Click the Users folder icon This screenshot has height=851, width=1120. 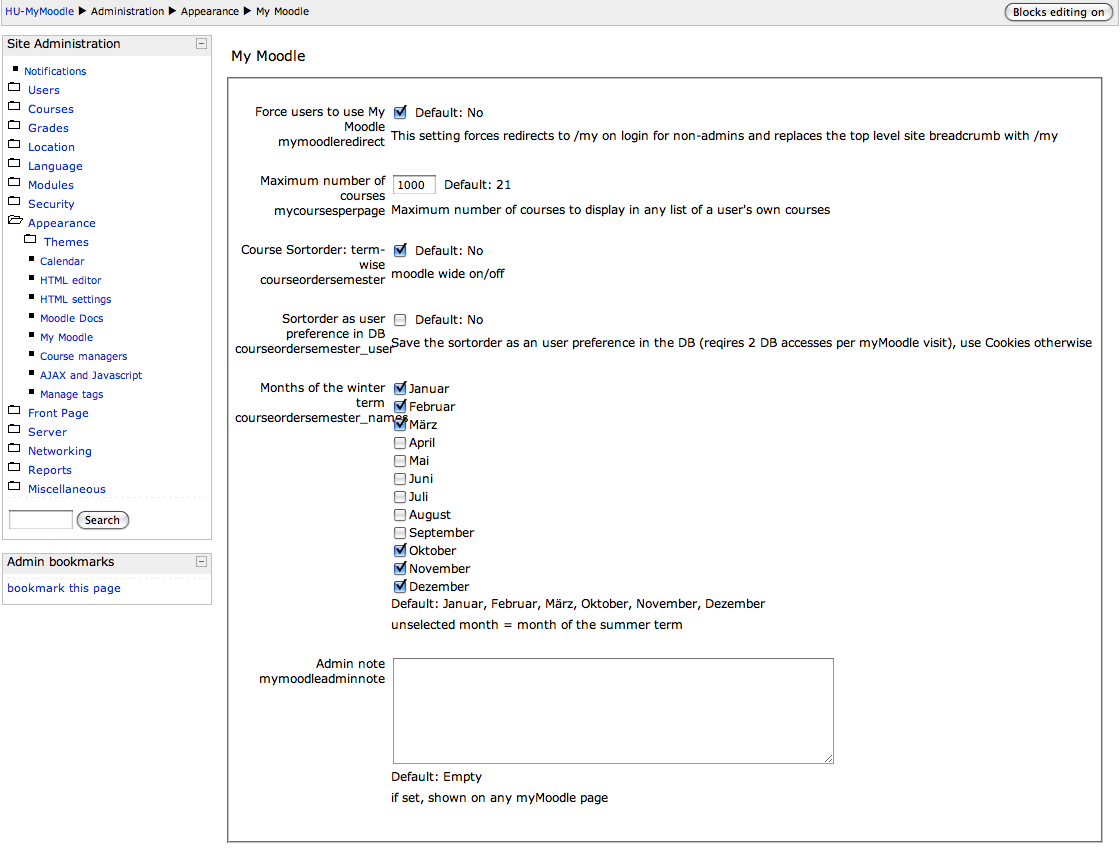[14, 87]
